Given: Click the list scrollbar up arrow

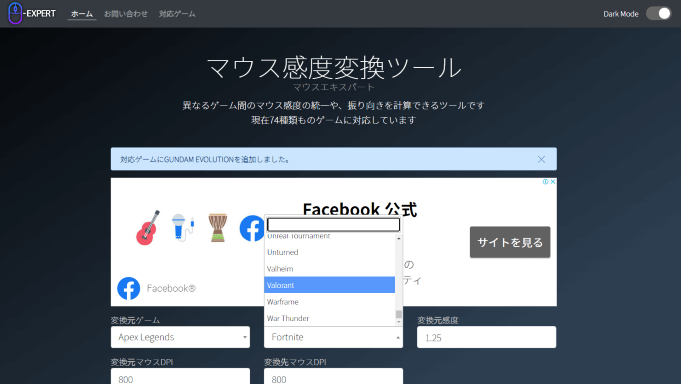Looking at the screenshot, I should pyautogui.click(x=399, y=238).
